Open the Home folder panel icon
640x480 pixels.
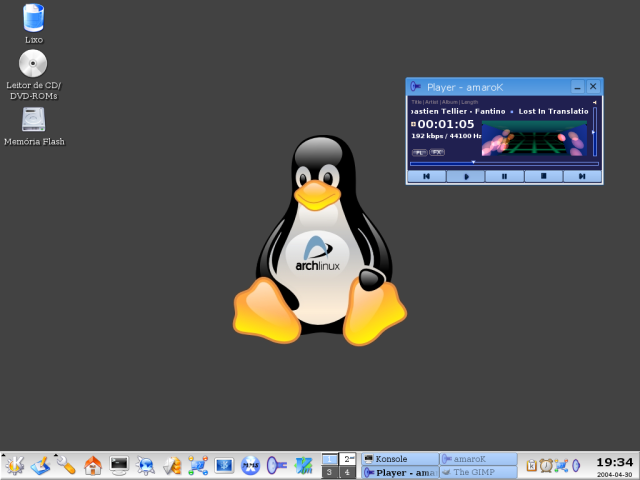point(93,465)
